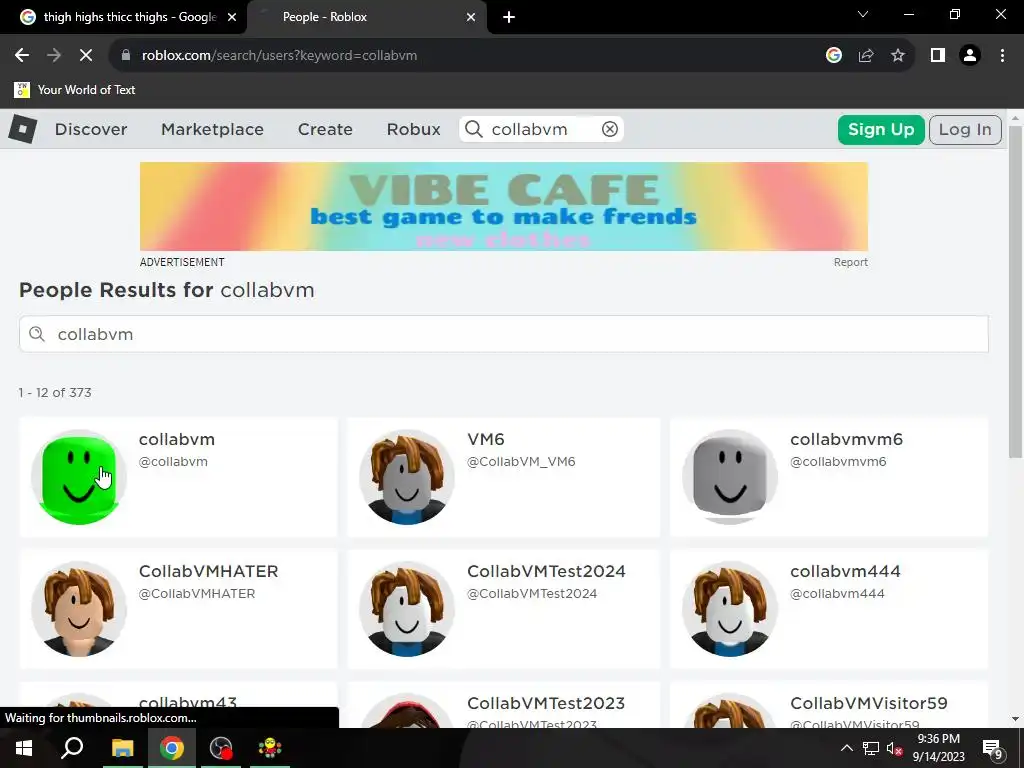Viewport: 1024px width, 768px height.
Task: Click the Chrome icon in the taskbar
Action: click(x=172, y=748)
